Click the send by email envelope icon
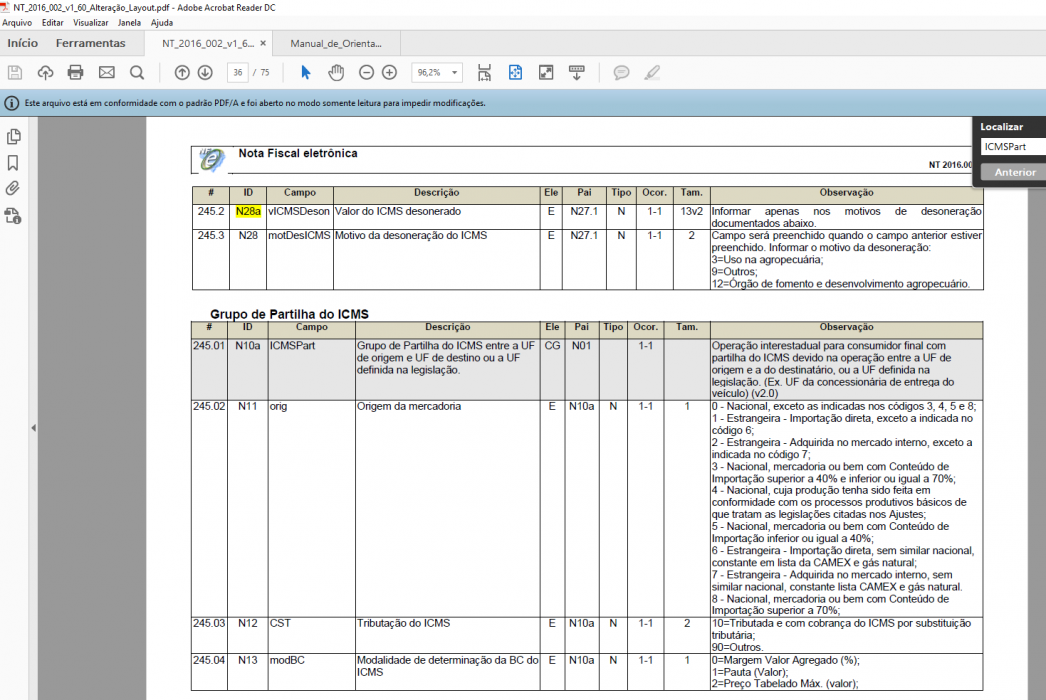Screen dimensions: 1046x700 click(x=107, y=73)
